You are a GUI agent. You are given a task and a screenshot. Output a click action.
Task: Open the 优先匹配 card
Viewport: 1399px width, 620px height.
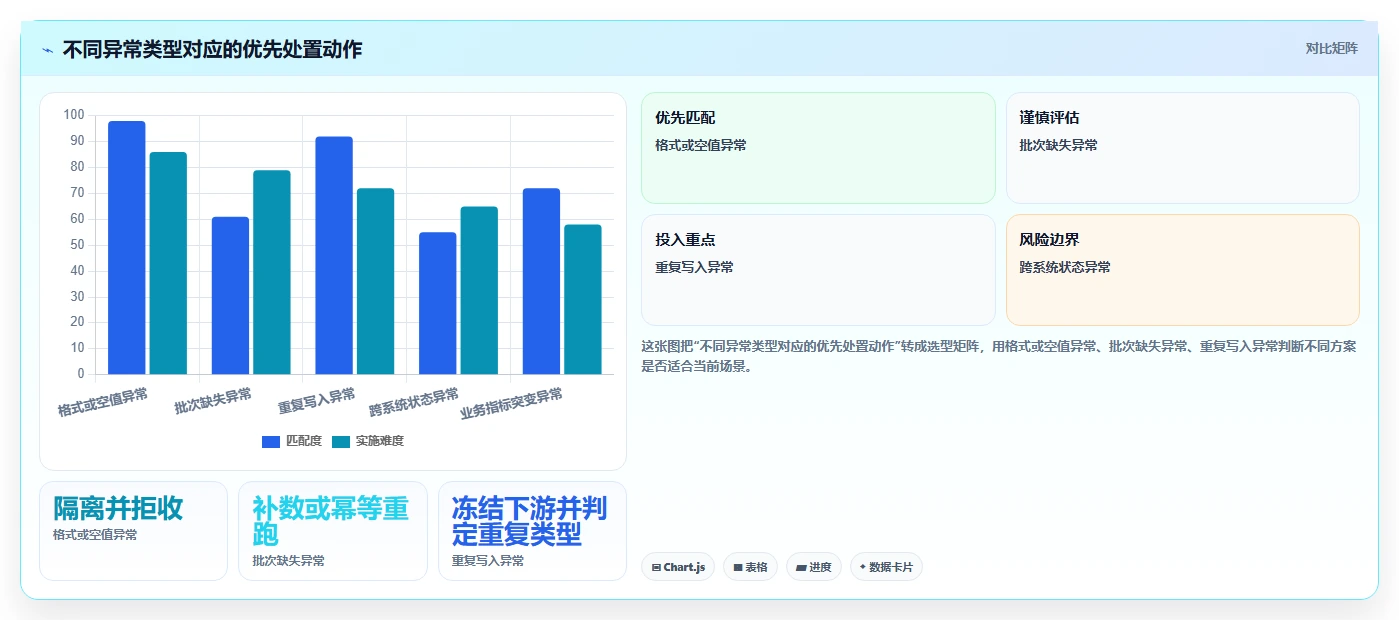818,148
